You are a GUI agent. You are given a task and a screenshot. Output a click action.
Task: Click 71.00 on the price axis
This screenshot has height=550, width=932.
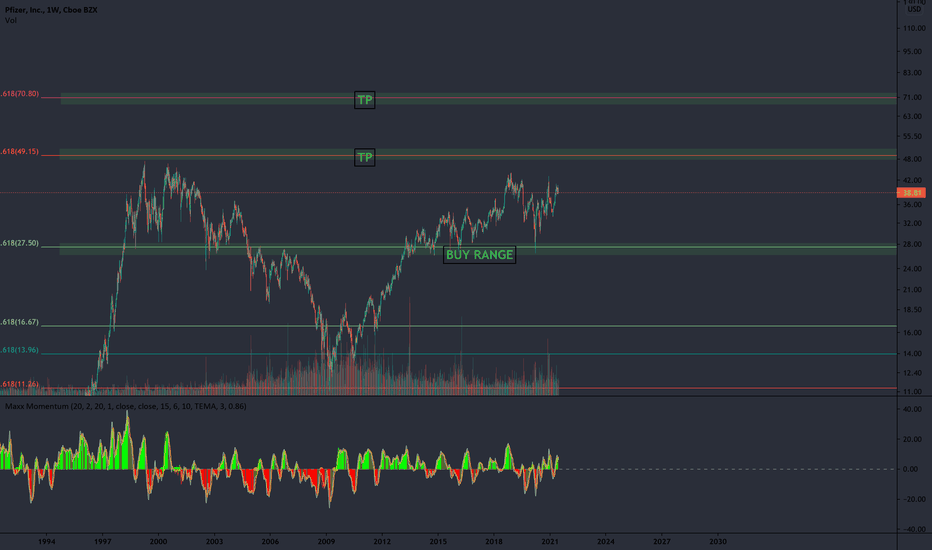913,98
